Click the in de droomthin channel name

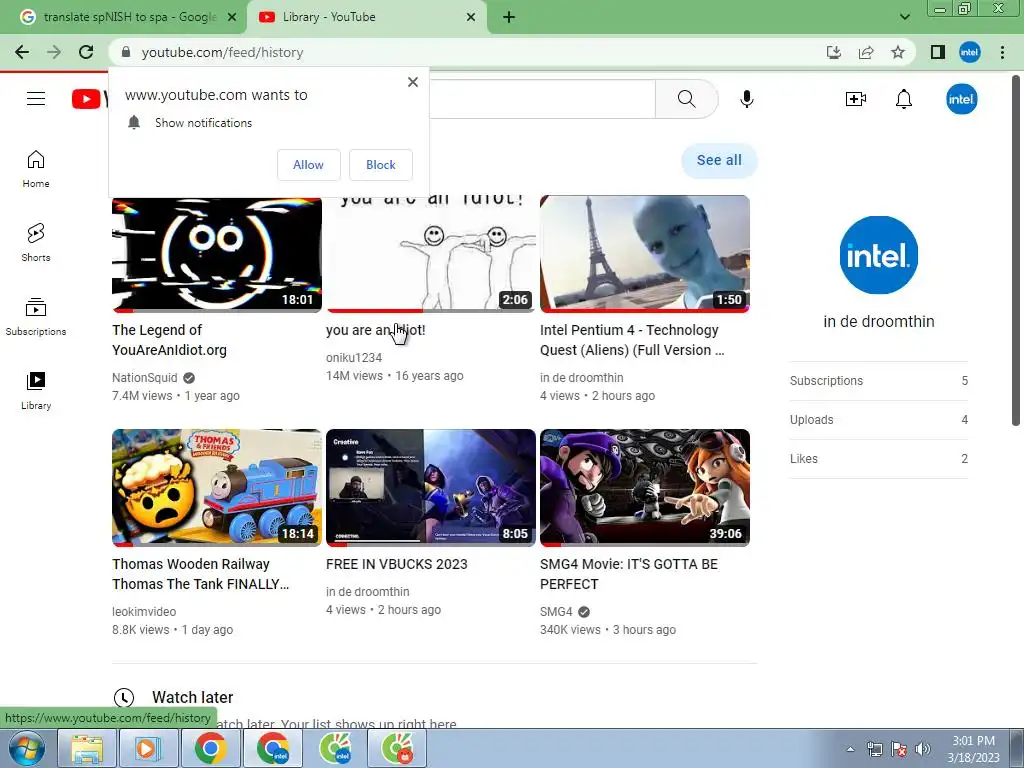pyautogui.click(x=878, y=321)
